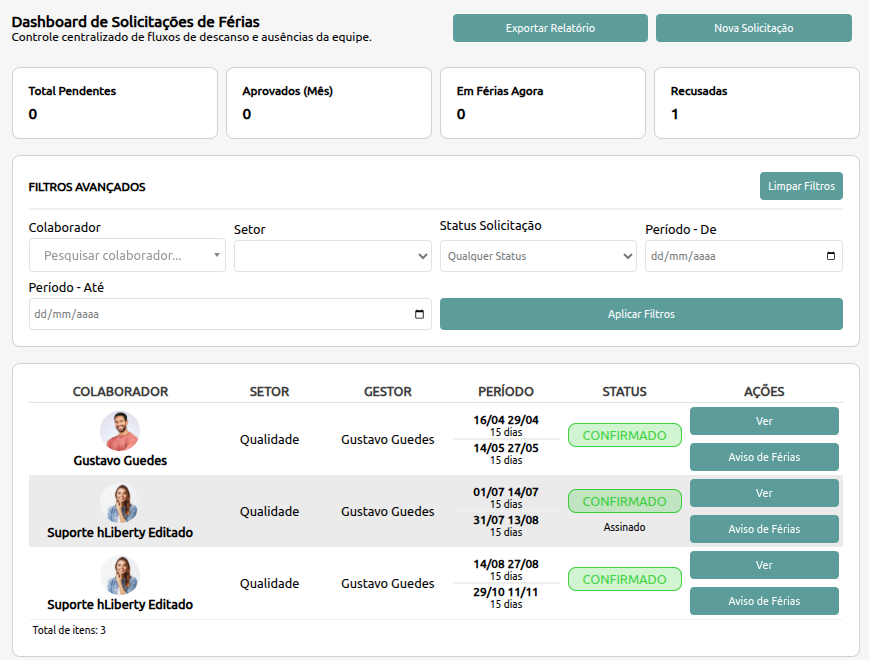The width and height of the screenshot is (869, 660).
Task: Apply filters with Aplicar Filtros button
Action: (641, 314)
